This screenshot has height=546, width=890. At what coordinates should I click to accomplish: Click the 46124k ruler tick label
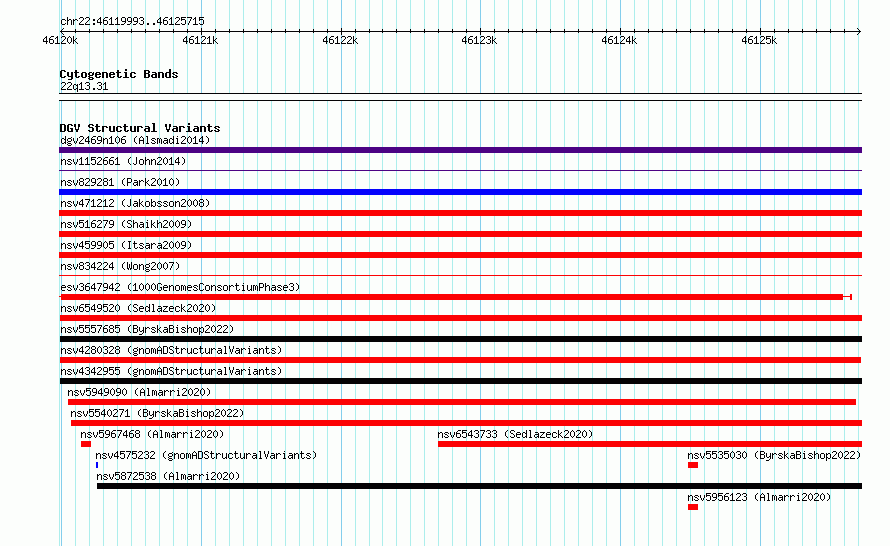[619, 40]
